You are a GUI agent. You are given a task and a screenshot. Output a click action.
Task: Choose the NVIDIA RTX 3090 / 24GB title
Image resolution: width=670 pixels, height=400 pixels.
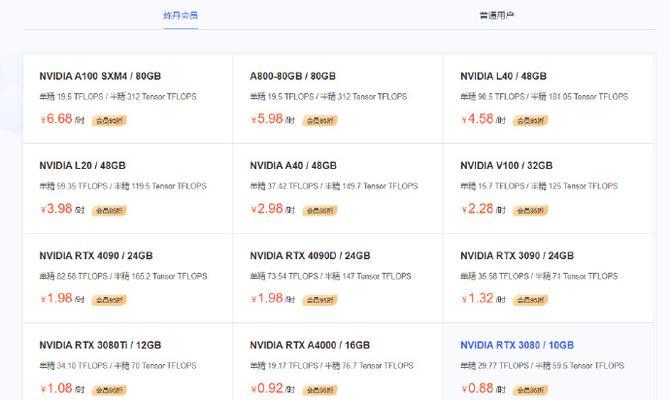(517, 256)
